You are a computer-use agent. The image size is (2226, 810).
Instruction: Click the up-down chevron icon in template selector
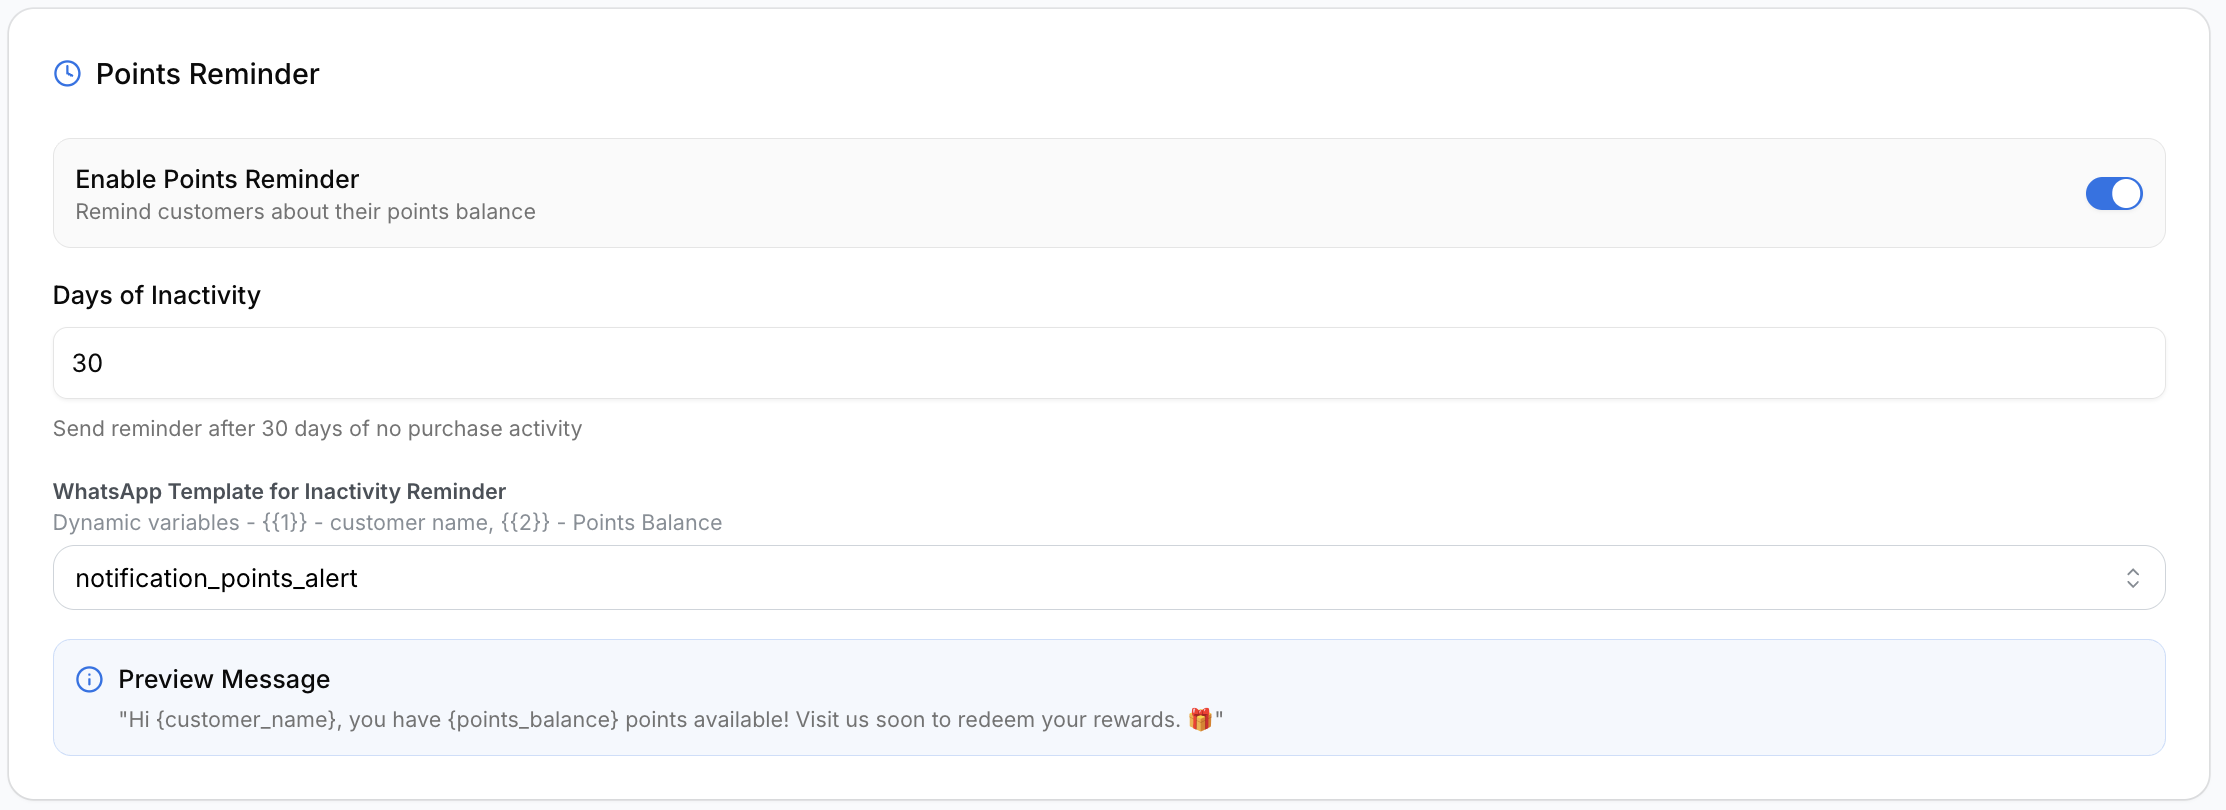click(2132, 578)
